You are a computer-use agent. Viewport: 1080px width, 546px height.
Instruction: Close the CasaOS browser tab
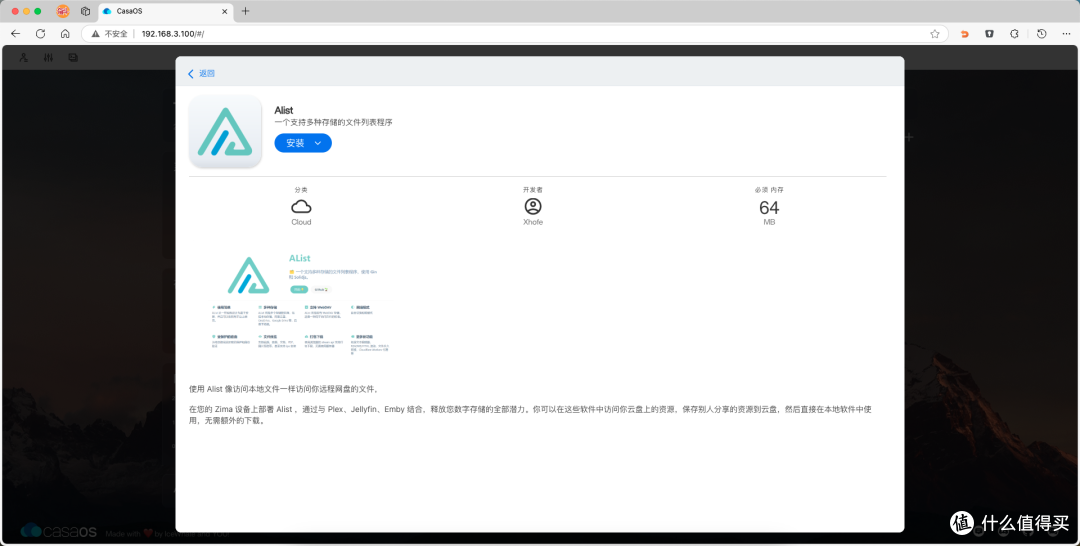225,11
